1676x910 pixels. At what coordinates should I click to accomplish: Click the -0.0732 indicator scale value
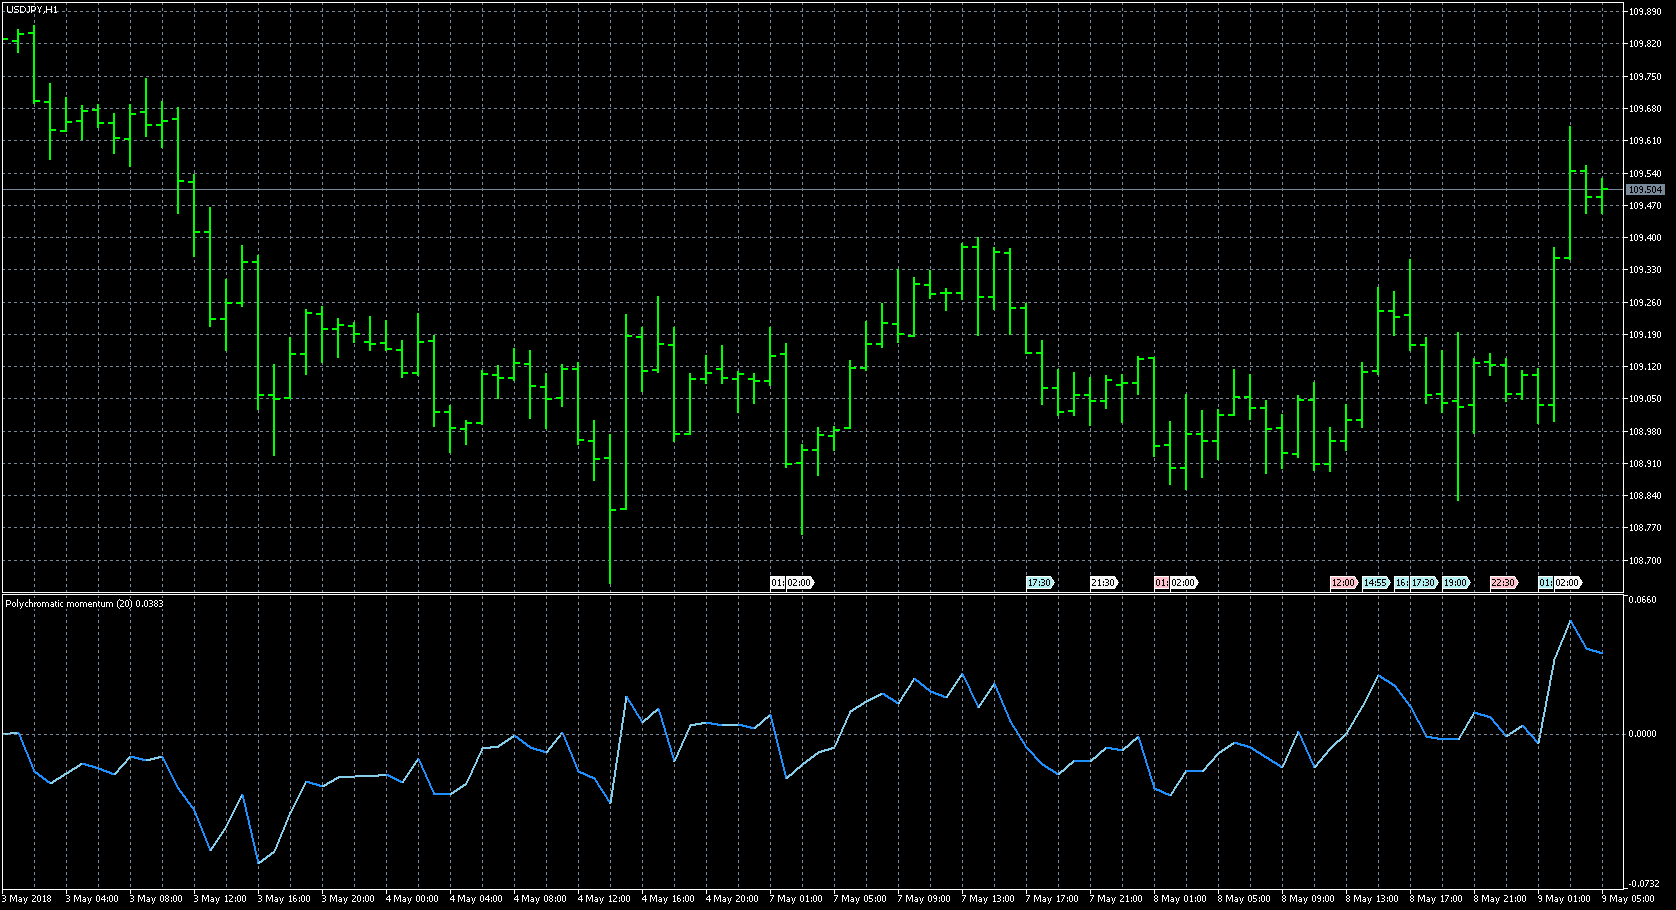(x=1643, y=884)
